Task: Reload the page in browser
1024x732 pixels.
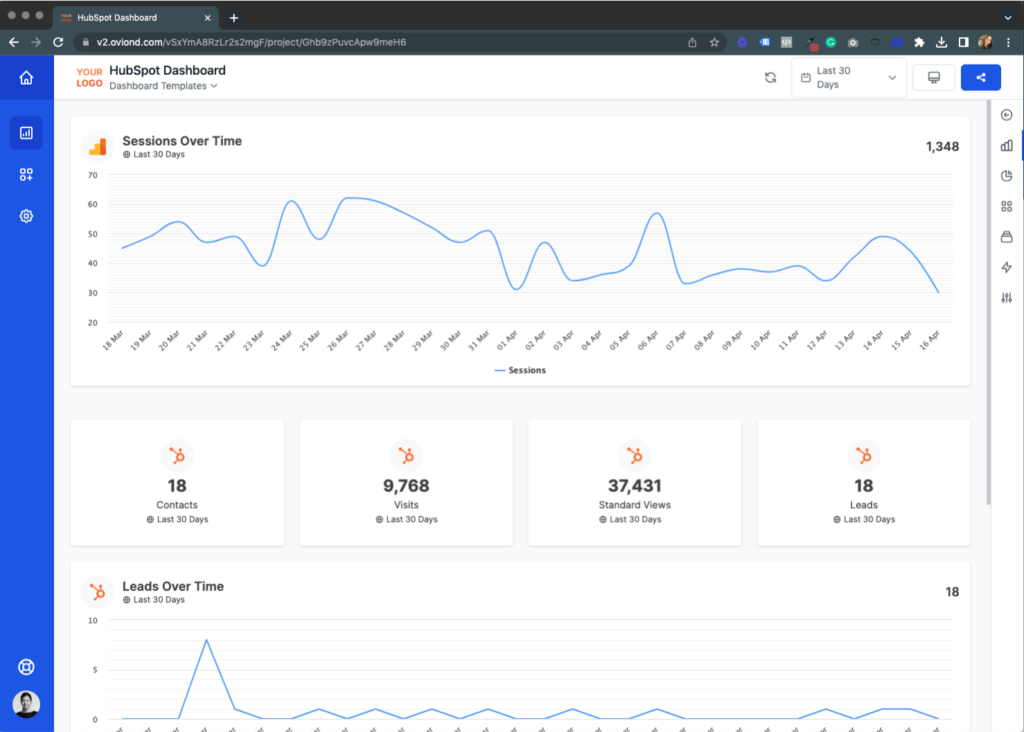Action: pos(58,42)
